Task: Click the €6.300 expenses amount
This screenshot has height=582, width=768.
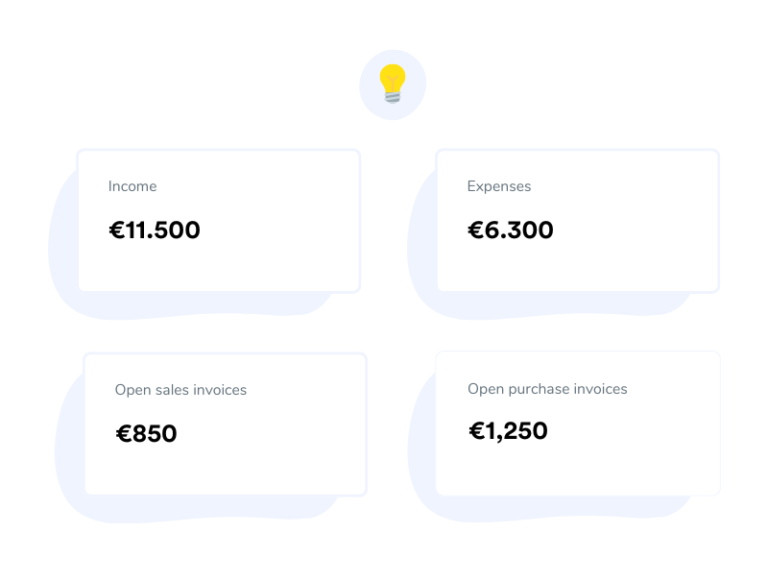Action: point(510,230)
